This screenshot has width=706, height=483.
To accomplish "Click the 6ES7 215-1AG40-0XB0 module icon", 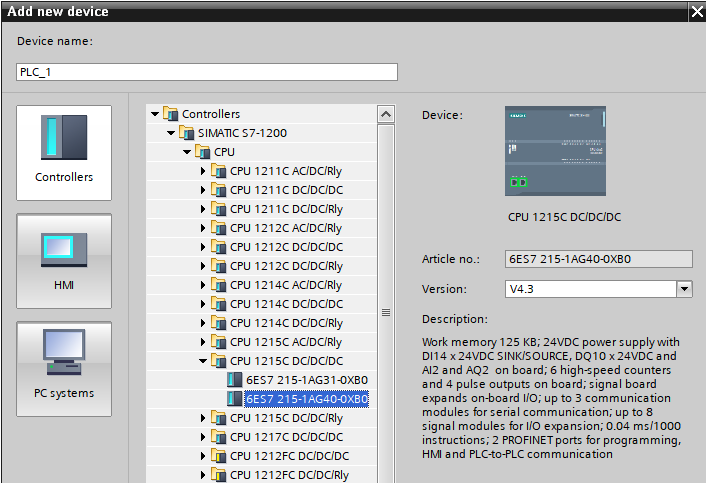I will 235,399.
